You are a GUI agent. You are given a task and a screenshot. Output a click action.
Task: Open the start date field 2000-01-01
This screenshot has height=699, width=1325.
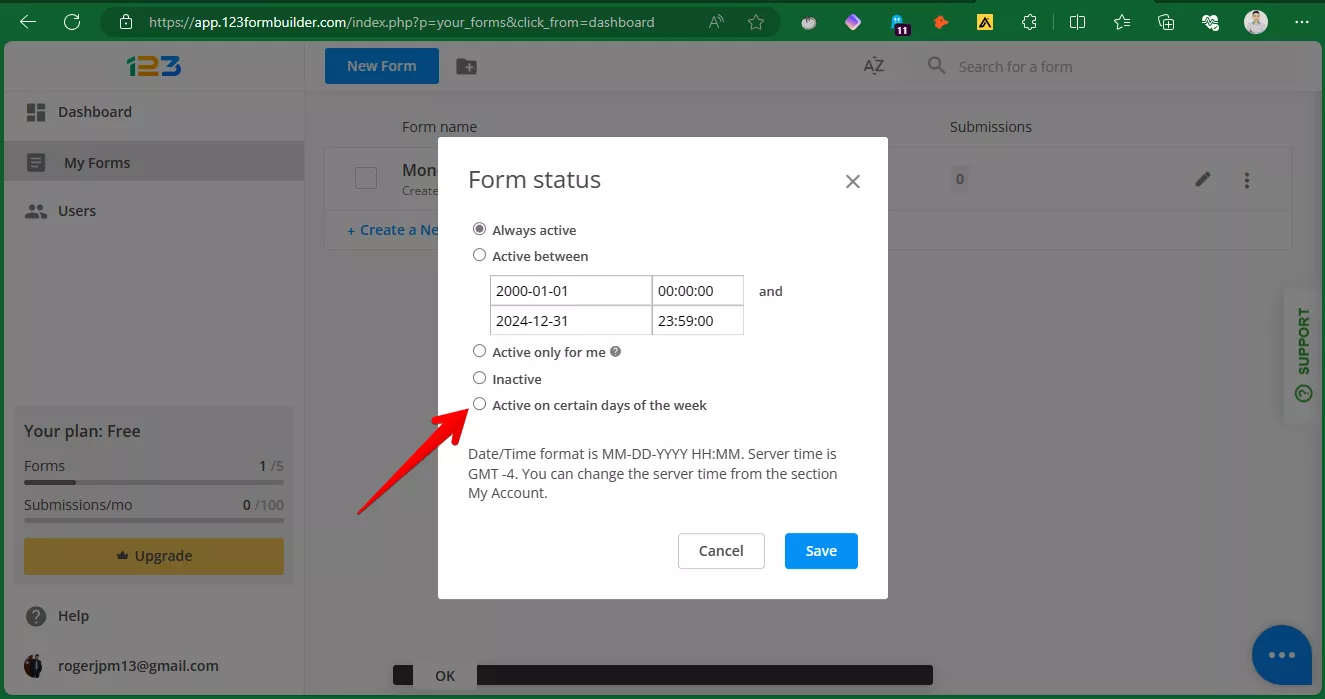[x=570, y=291]
